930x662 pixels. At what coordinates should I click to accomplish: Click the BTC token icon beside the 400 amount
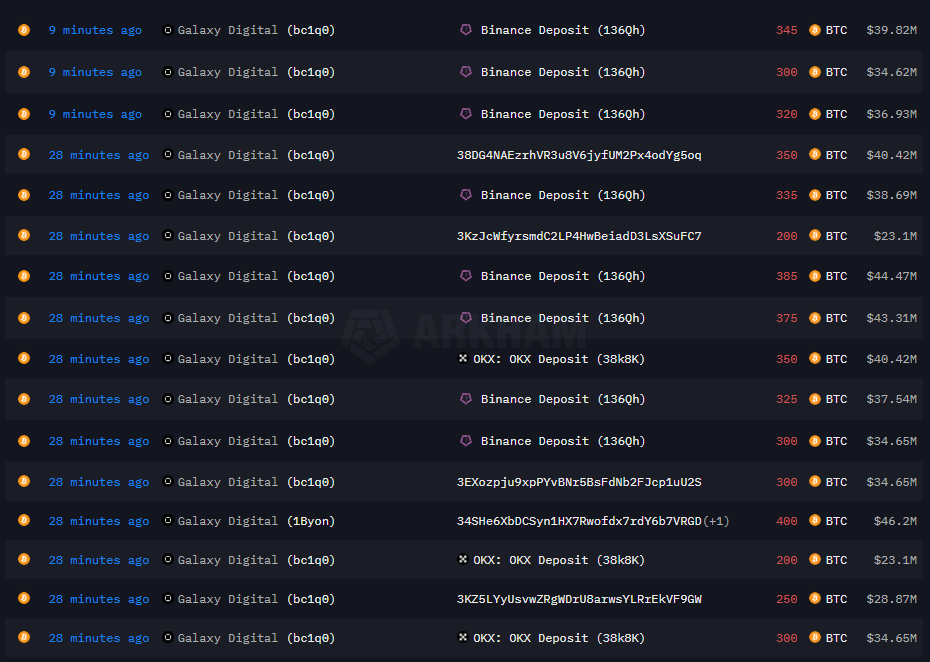[815, 521]
